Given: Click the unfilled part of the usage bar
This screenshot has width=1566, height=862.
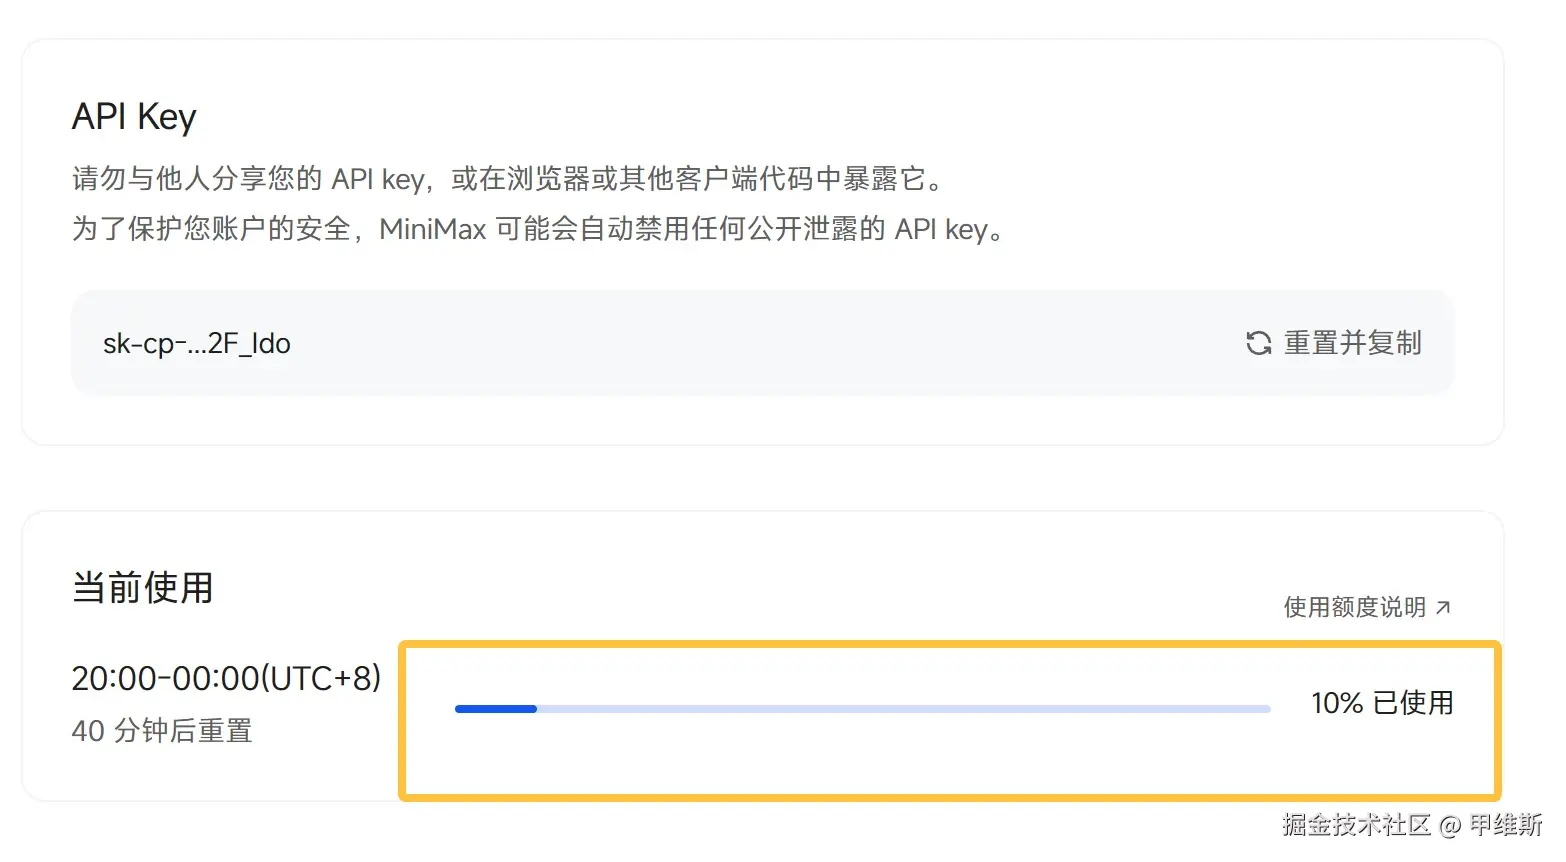Looking at the screenshot, I should [900, 709].
